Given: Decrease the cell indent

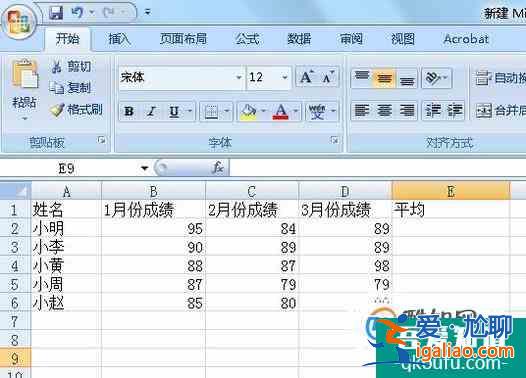Looking at the screenshot, I should pos(433,110).
